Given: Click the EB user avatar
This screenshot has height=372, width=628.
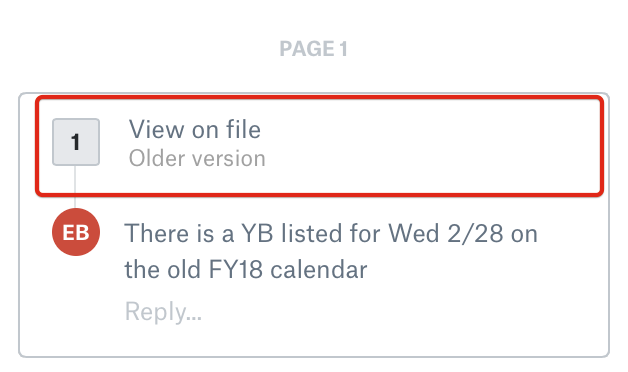Looking at the screenshot, I should (x=76, y=232).
